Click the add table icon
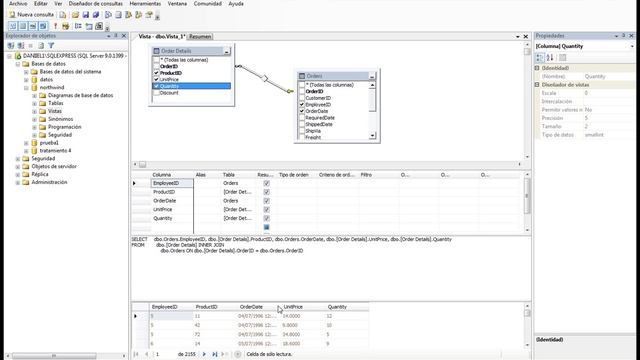The height and width of the screenshot is (360, 640). pyautogui.click(x=89, y=26)
